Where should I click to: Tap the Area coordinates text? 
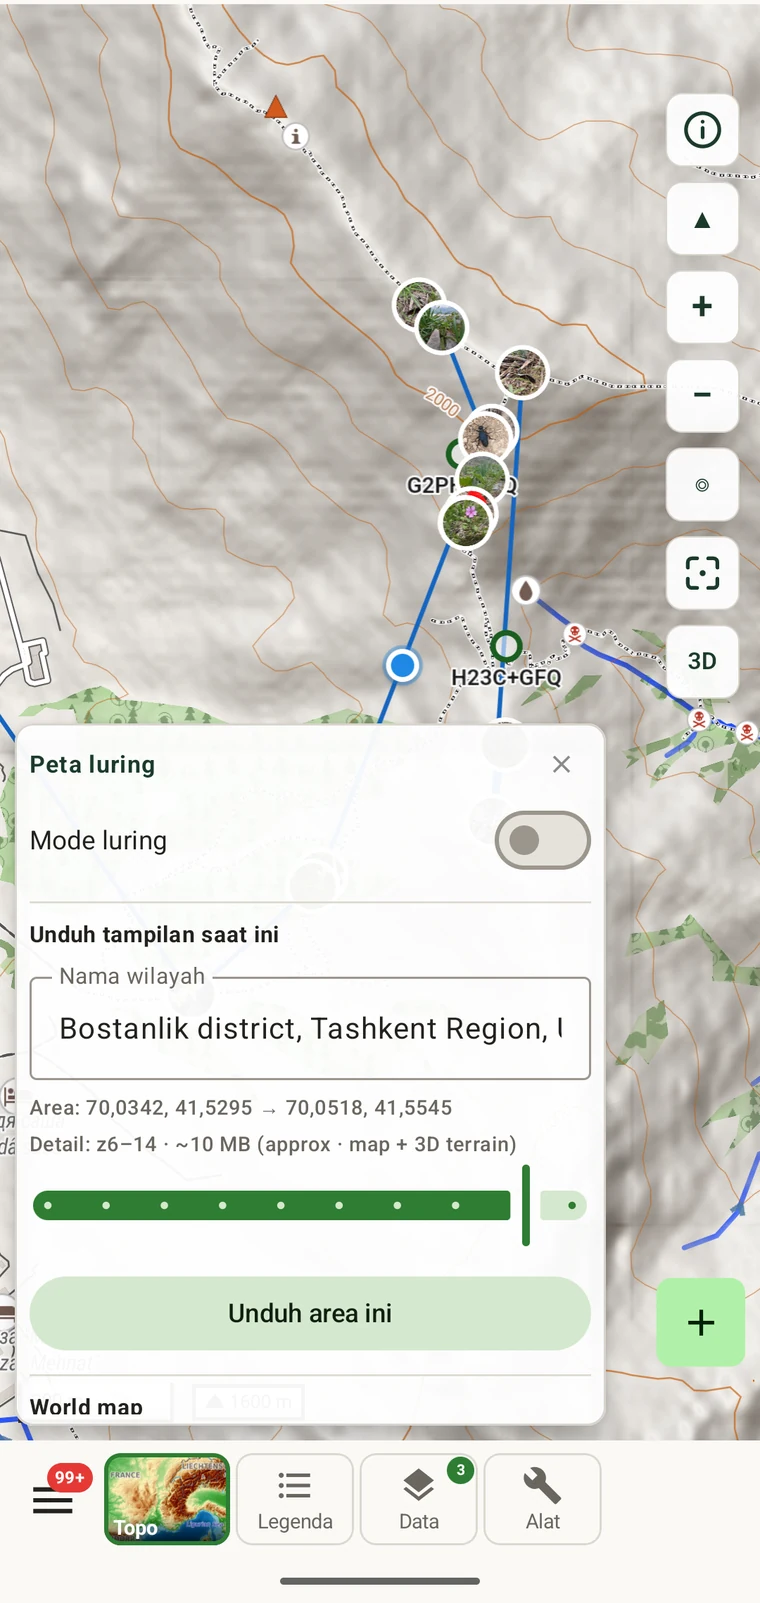coord(241,1108)
